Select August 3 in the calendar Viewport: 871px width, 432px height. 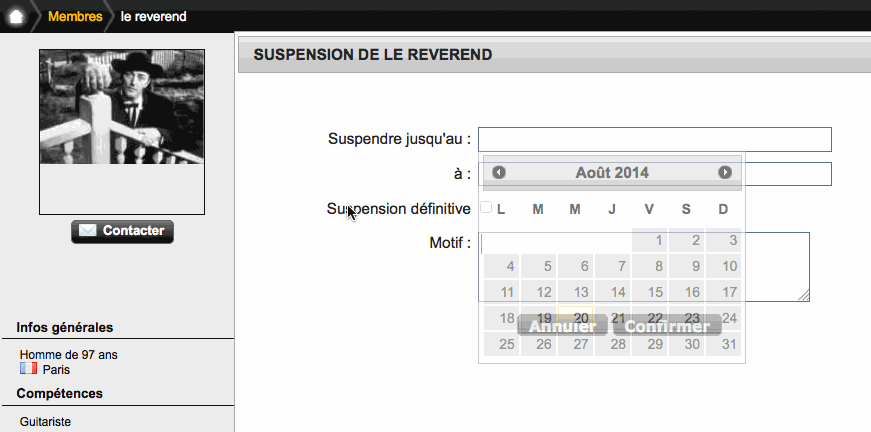tap(724, 240)
